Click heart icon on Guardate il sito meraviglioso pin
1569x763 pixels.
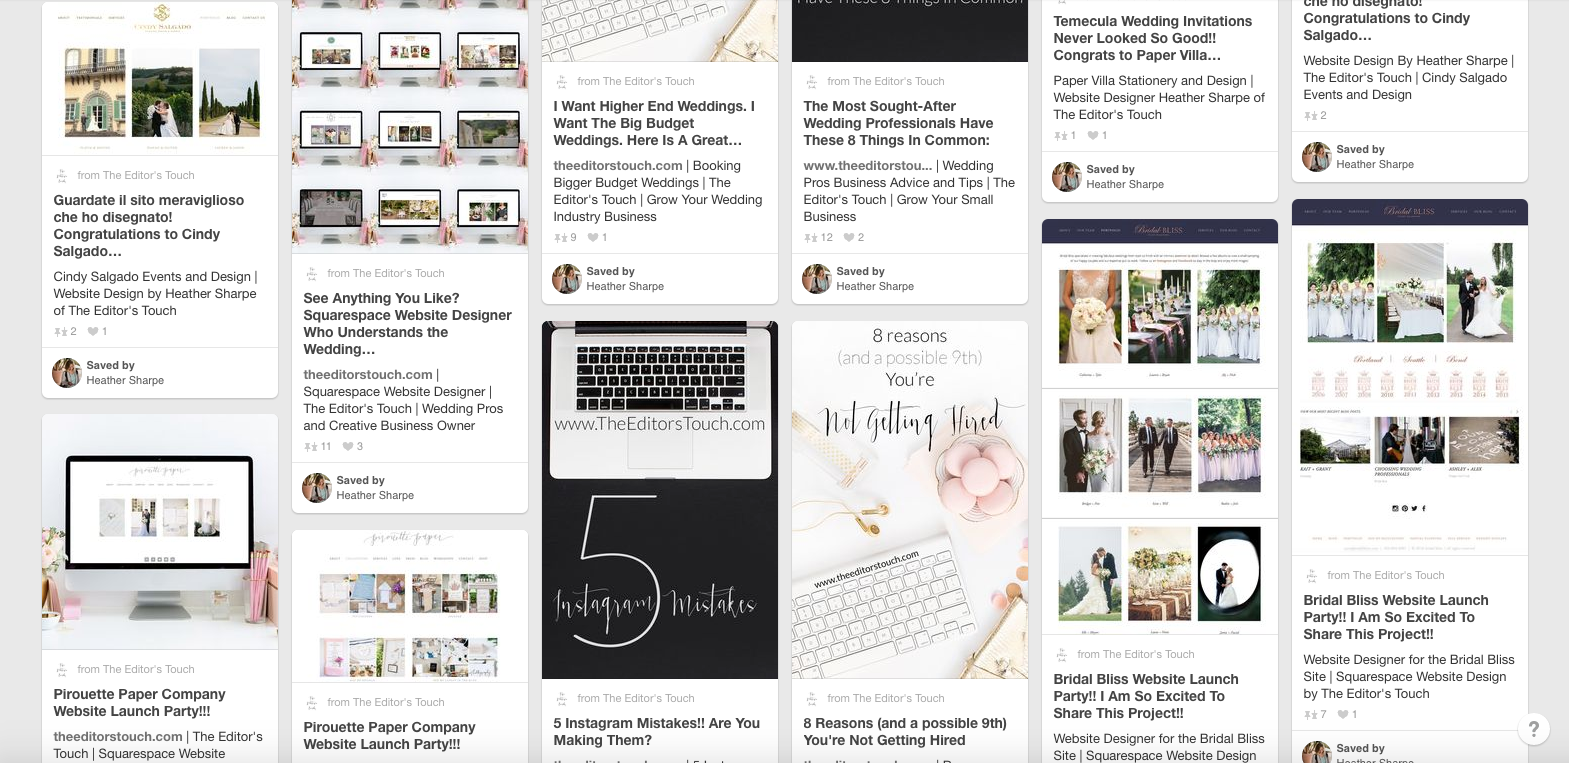(93, 332)
